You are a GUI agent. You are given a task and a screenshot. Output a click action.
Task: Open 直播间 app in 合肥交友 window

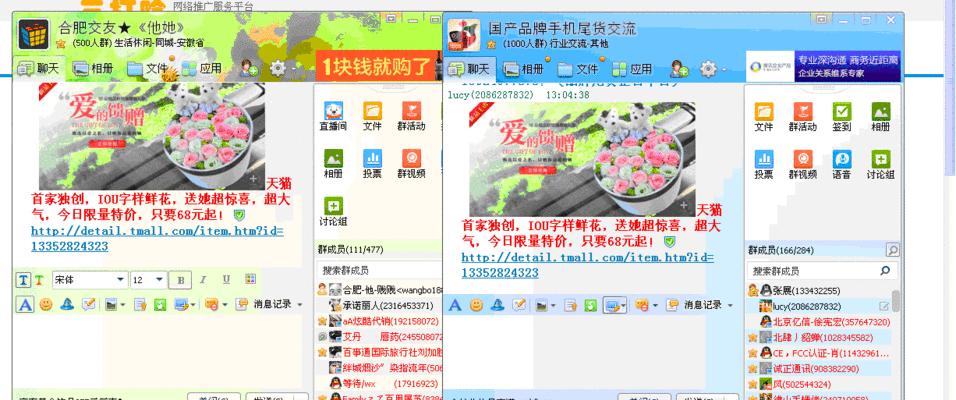pyautogui.click(x=334, y=116)
